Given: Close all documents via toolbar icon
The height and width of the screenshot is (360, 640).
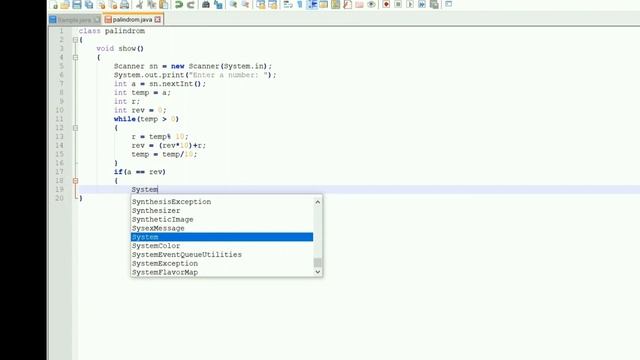Looking at the screenshot, I should point(113,4).
